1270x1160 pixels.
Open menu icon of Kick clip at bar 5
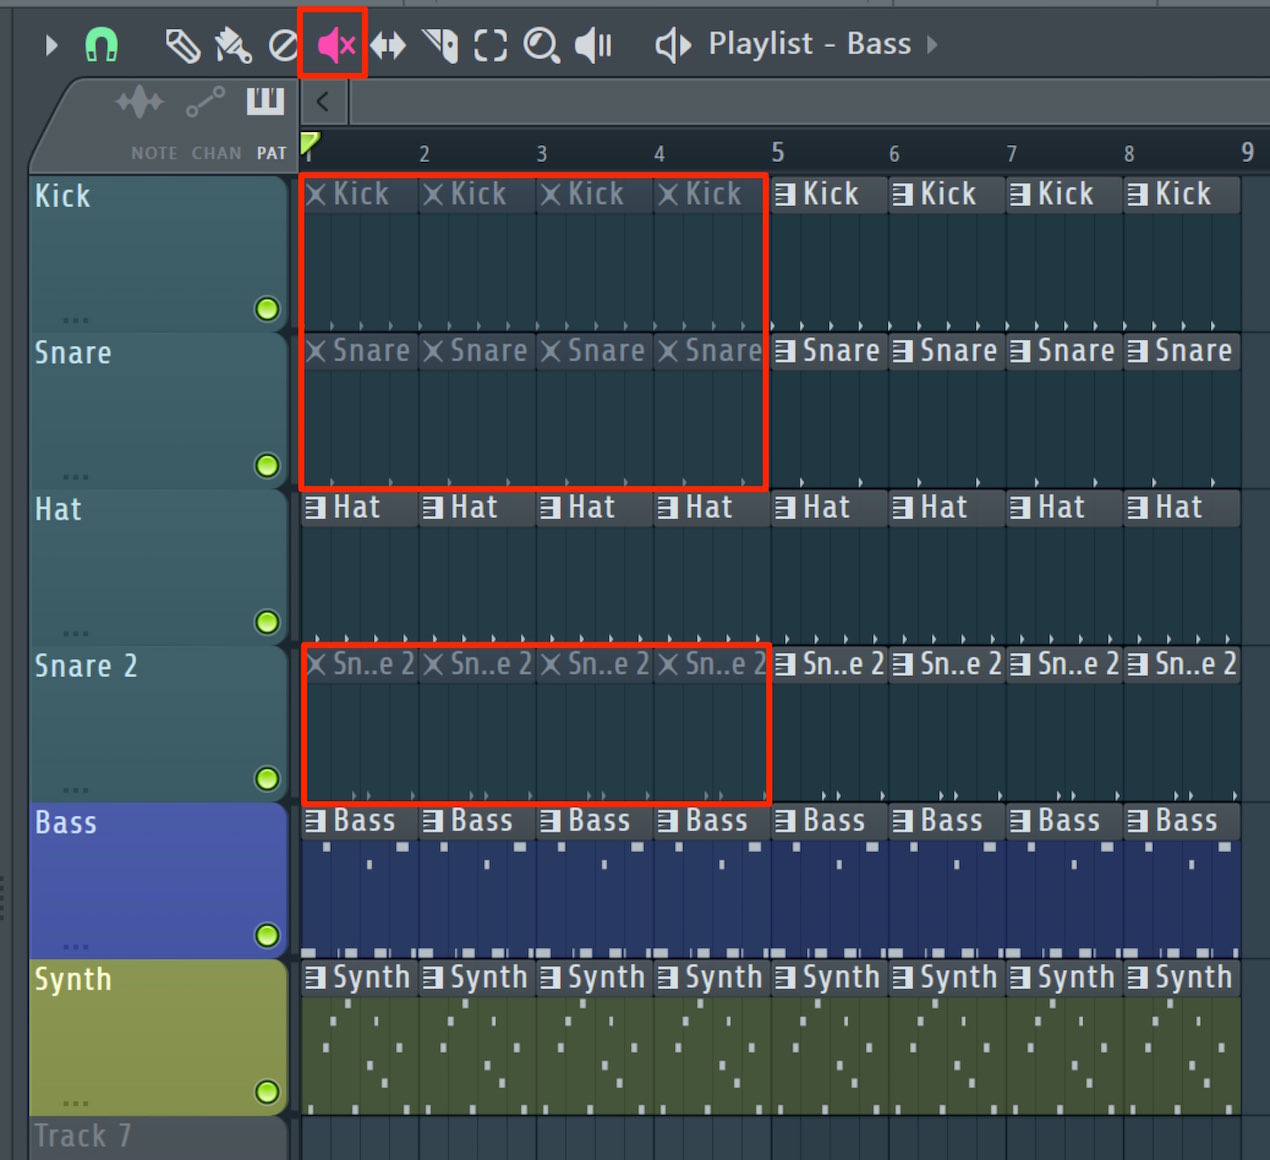tap(786, 194)
